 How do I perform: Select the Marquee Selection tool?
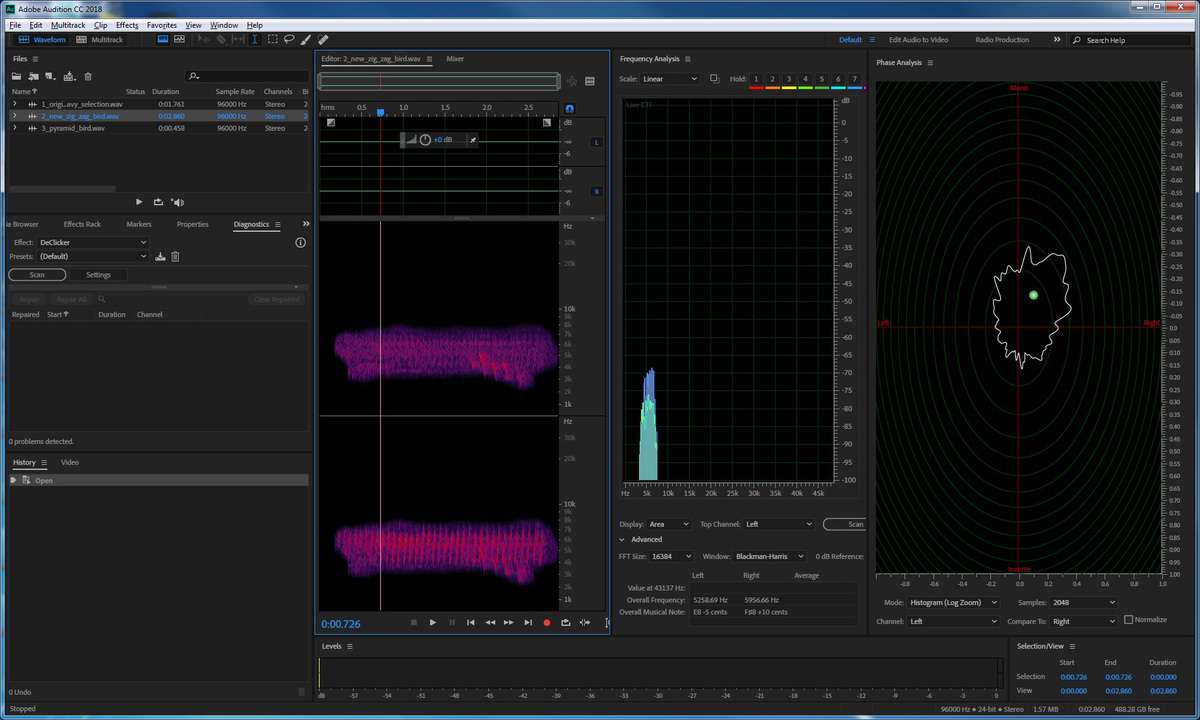coord(272,40)
